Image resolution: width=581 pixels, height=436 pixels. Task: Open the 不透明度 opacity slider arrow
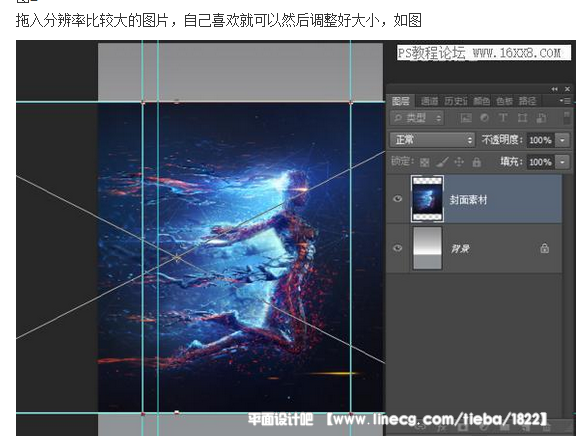pos(562,140)
